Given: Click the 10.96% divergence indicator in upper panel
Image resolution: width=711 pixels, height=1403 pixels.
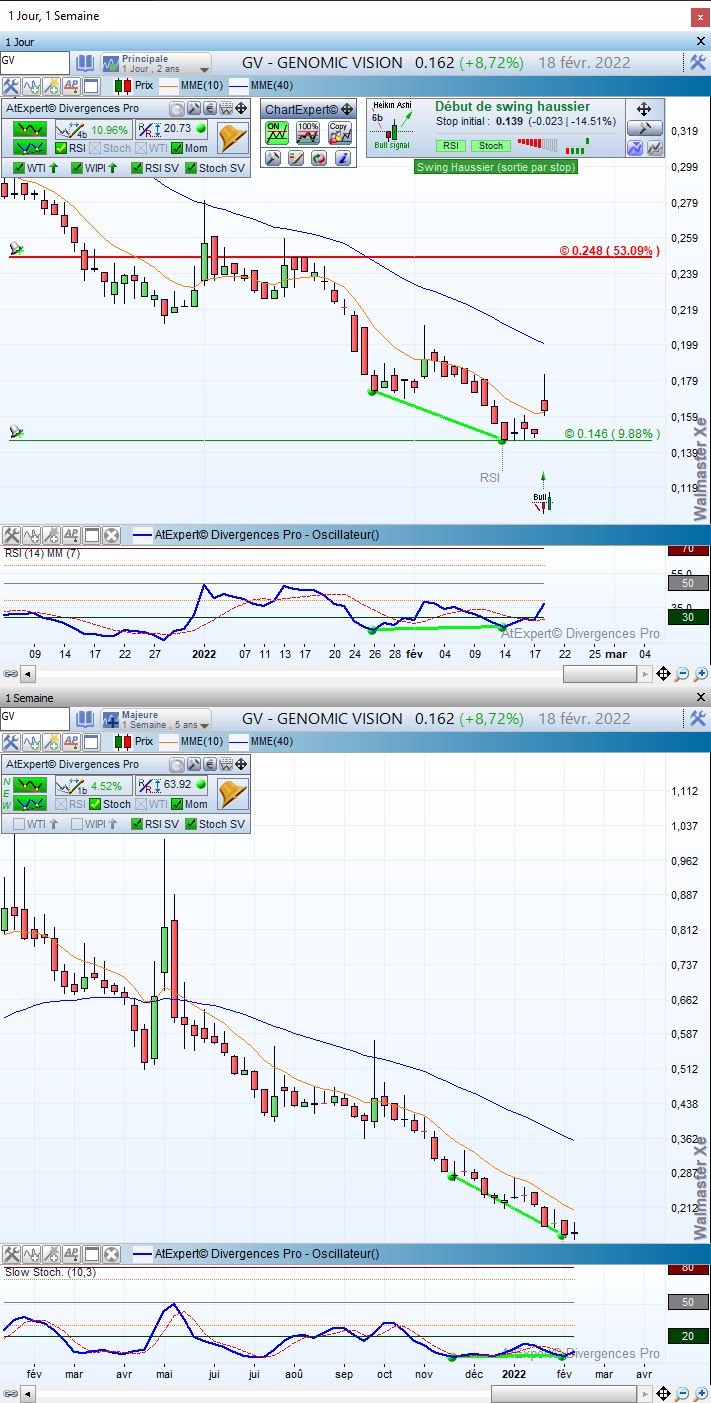Looking at the screenshot, I should coord(93,130).
